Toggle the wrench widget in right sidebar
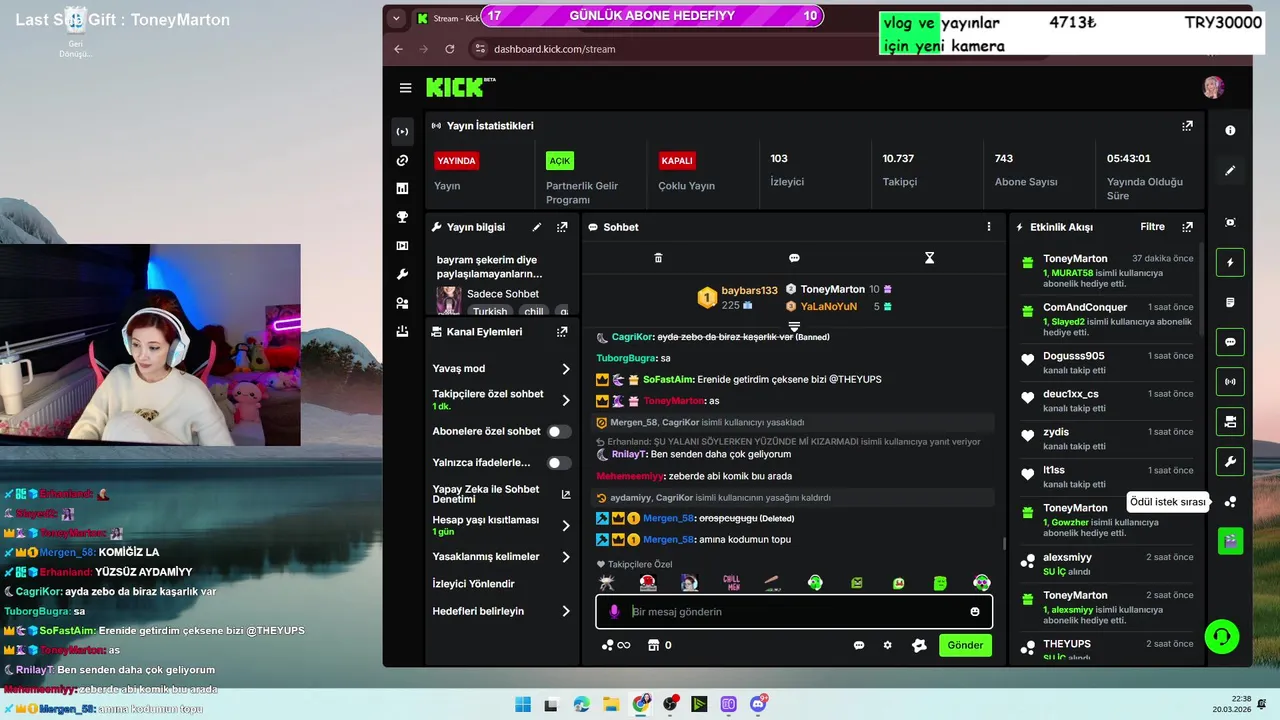Viewport: 1280px width, 720px height. point(1230,462)
